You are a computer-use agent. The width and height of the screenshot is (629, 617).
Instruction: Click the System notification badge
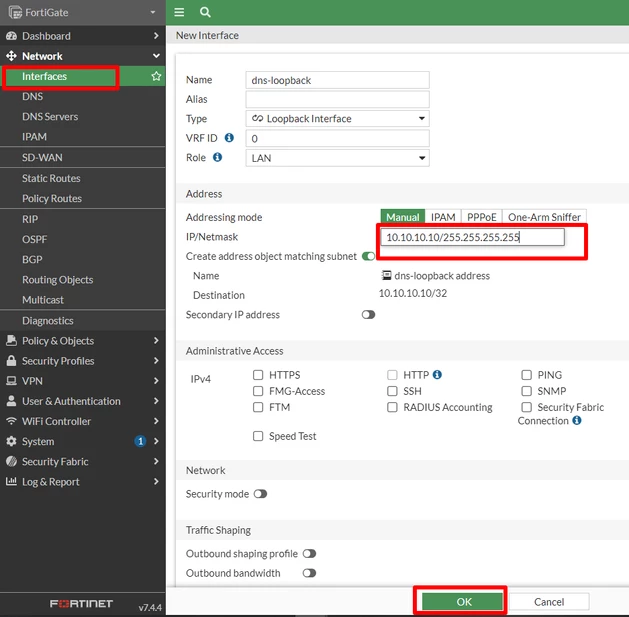click(x=140, y=441)
